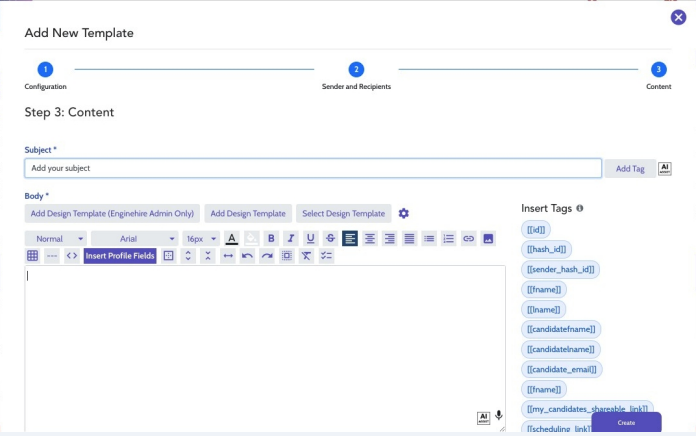Viewport: 696px width, 436px height.
Task: Apply underline formatting
Action: 310,238
